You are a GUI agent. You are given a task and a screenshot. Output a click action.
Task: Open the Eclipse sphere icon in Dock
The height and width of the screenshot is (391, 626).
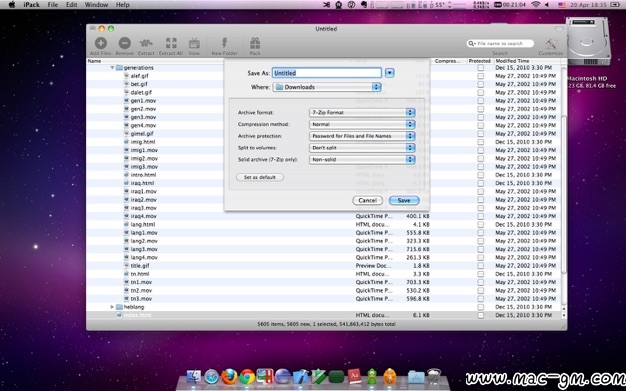click(x=283, y=377)
